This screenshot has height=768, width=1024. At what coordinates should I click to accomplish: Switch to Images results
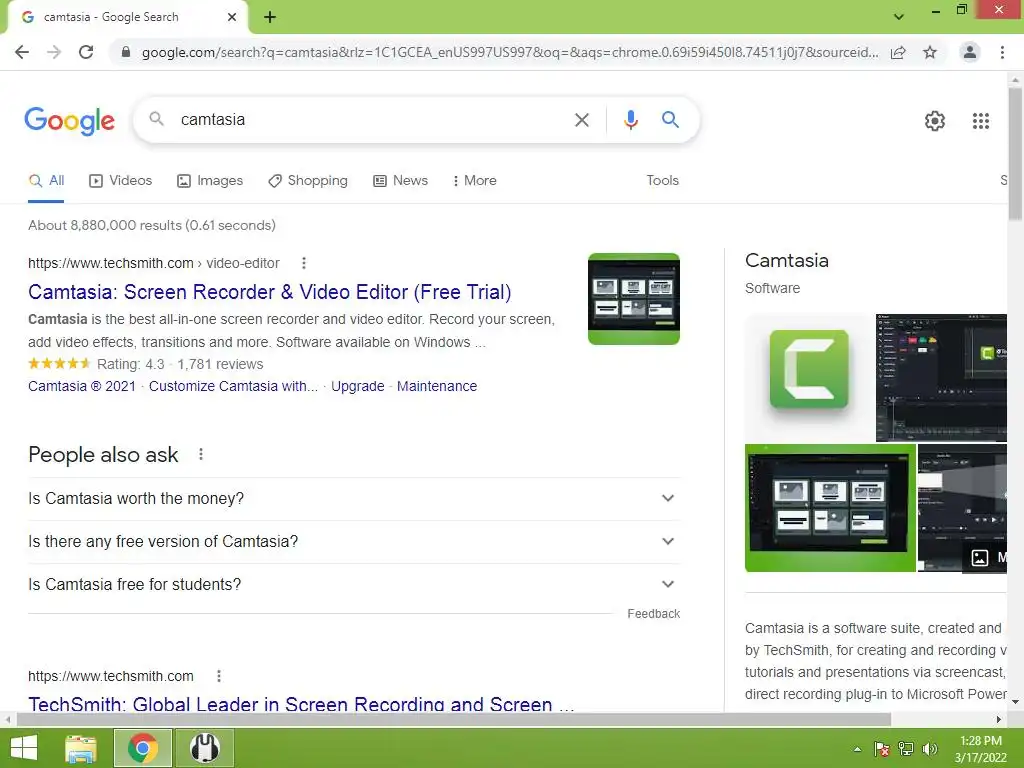[x=210, y=181]
